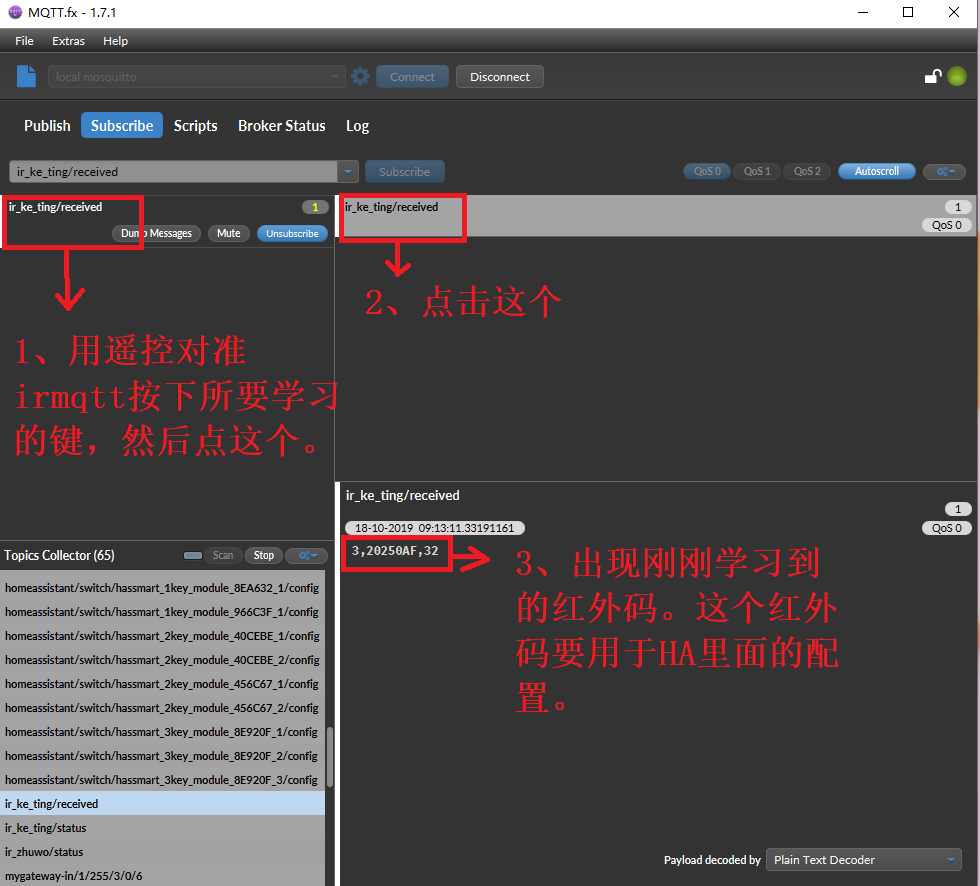This screenshot has height=886, width=980.
Task: Select topic mygateway-in/1/255/3/0/6
Action: [162, 875]
